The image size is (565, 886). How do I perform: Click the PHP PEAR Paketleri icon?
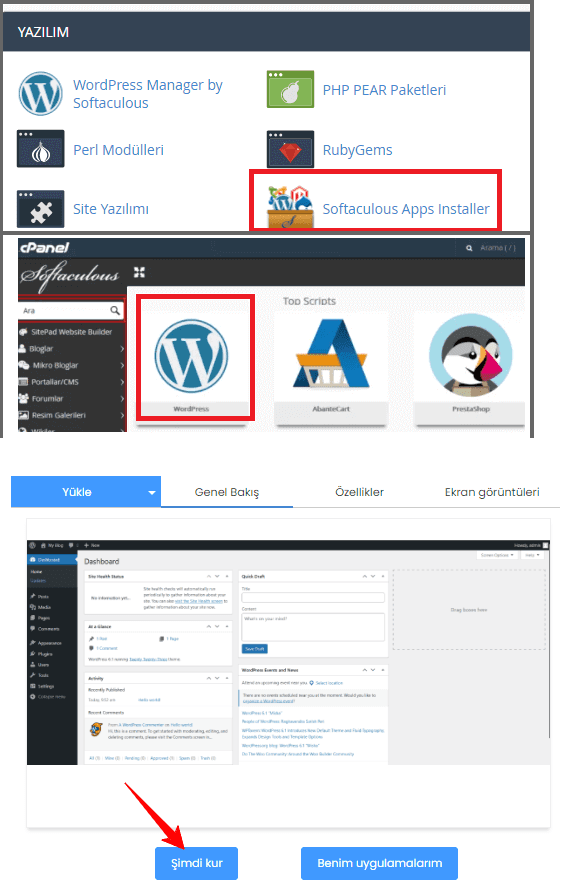[x=290, y=89]
